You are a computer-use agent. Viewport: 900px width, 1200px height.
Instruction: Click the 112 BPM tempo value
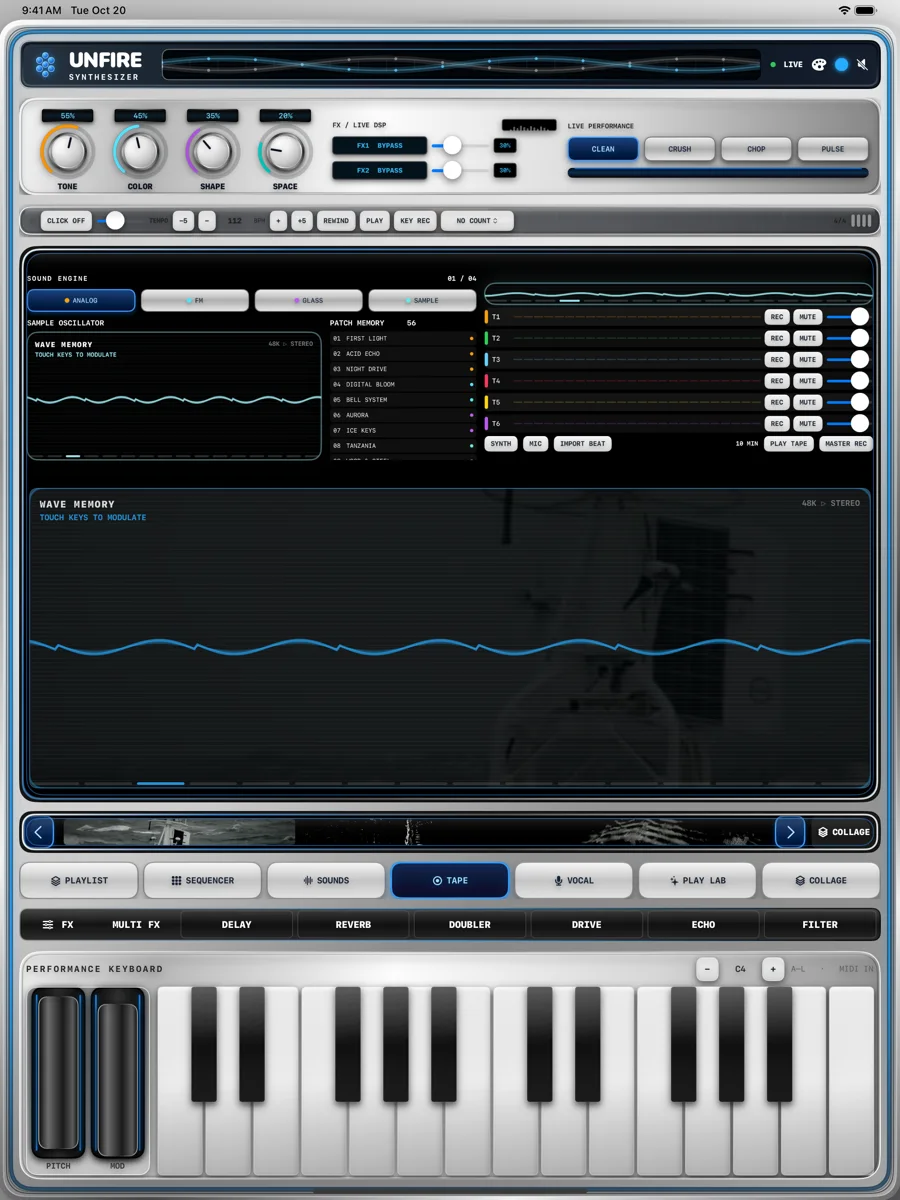coord(235,221)
